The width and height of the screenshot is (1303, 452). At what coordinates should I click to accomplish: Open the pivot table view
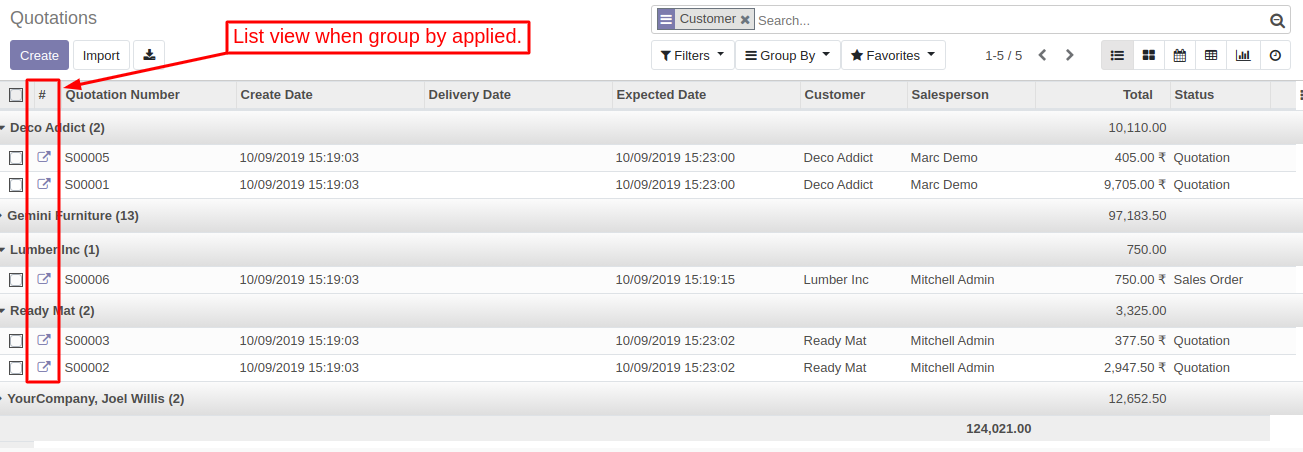(1211, 56)
